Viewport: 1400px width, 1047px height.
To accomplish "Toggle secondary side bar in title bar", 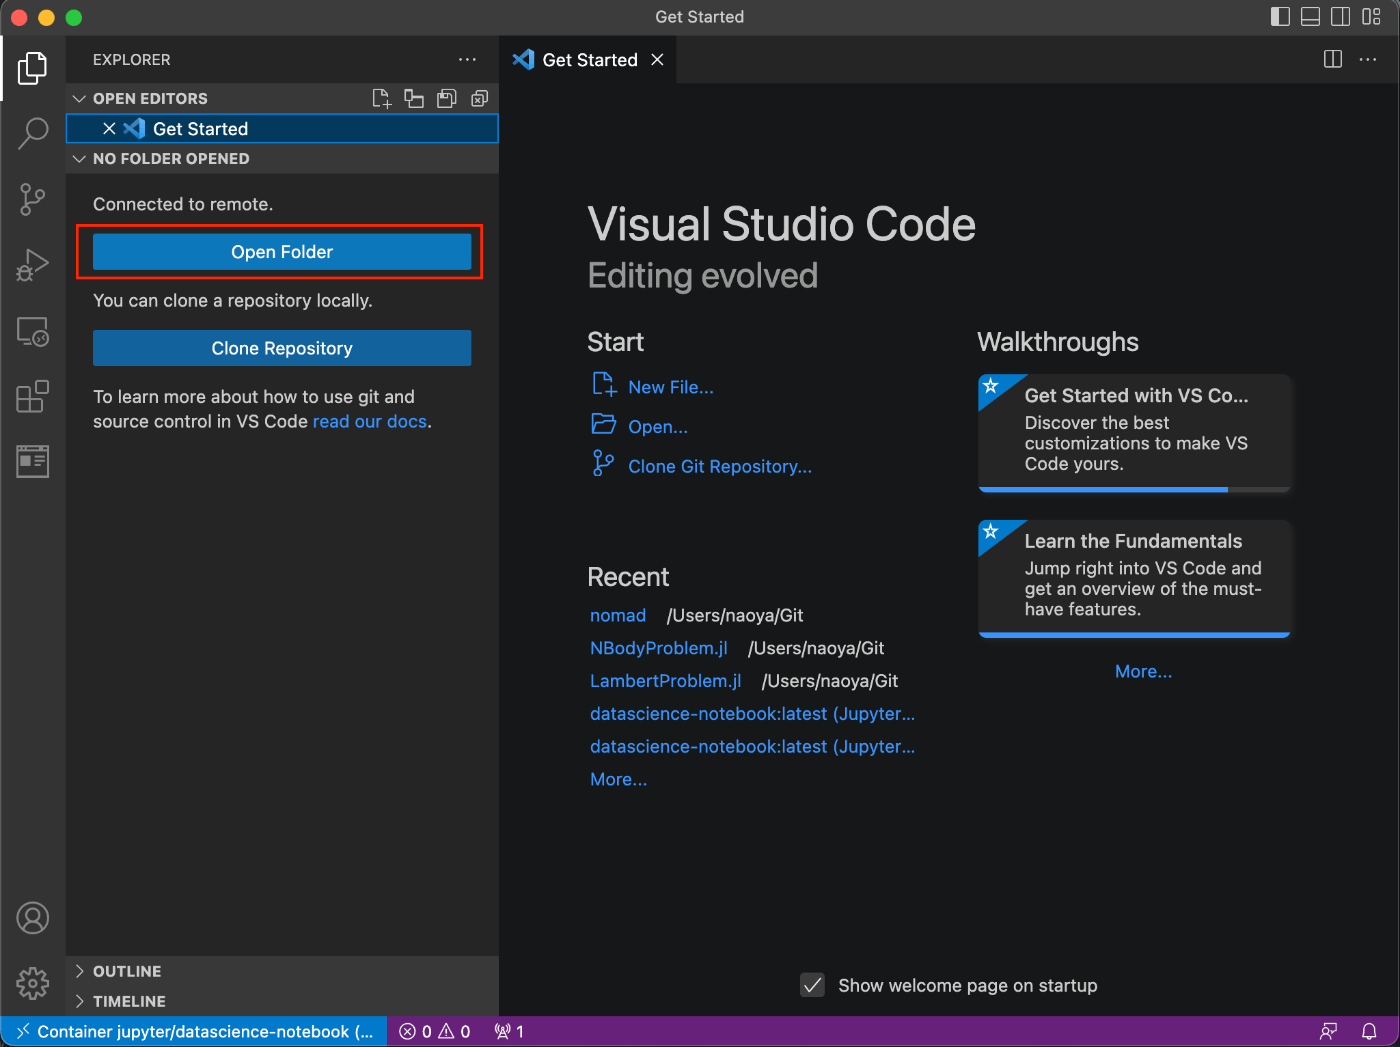I will tap(1341, 16).
